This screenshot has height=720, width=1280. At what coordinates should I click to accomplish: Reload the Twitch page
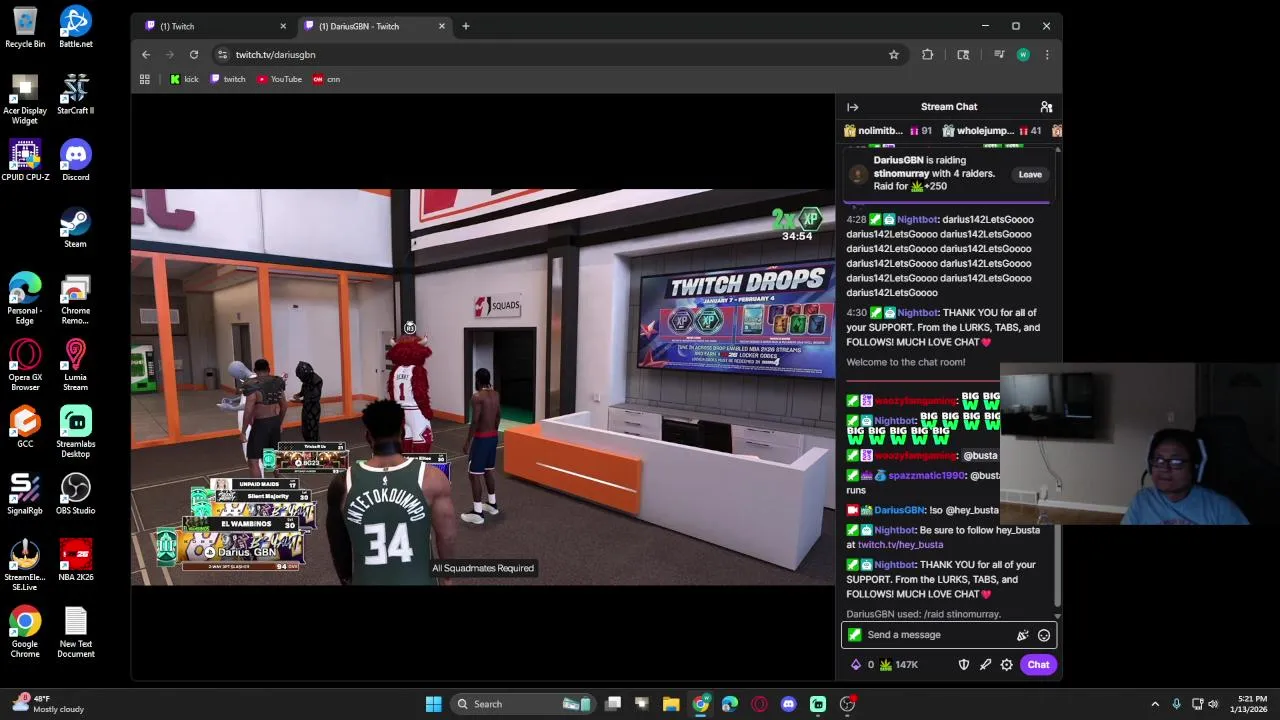pyautogui.click(x=194, y=55)
